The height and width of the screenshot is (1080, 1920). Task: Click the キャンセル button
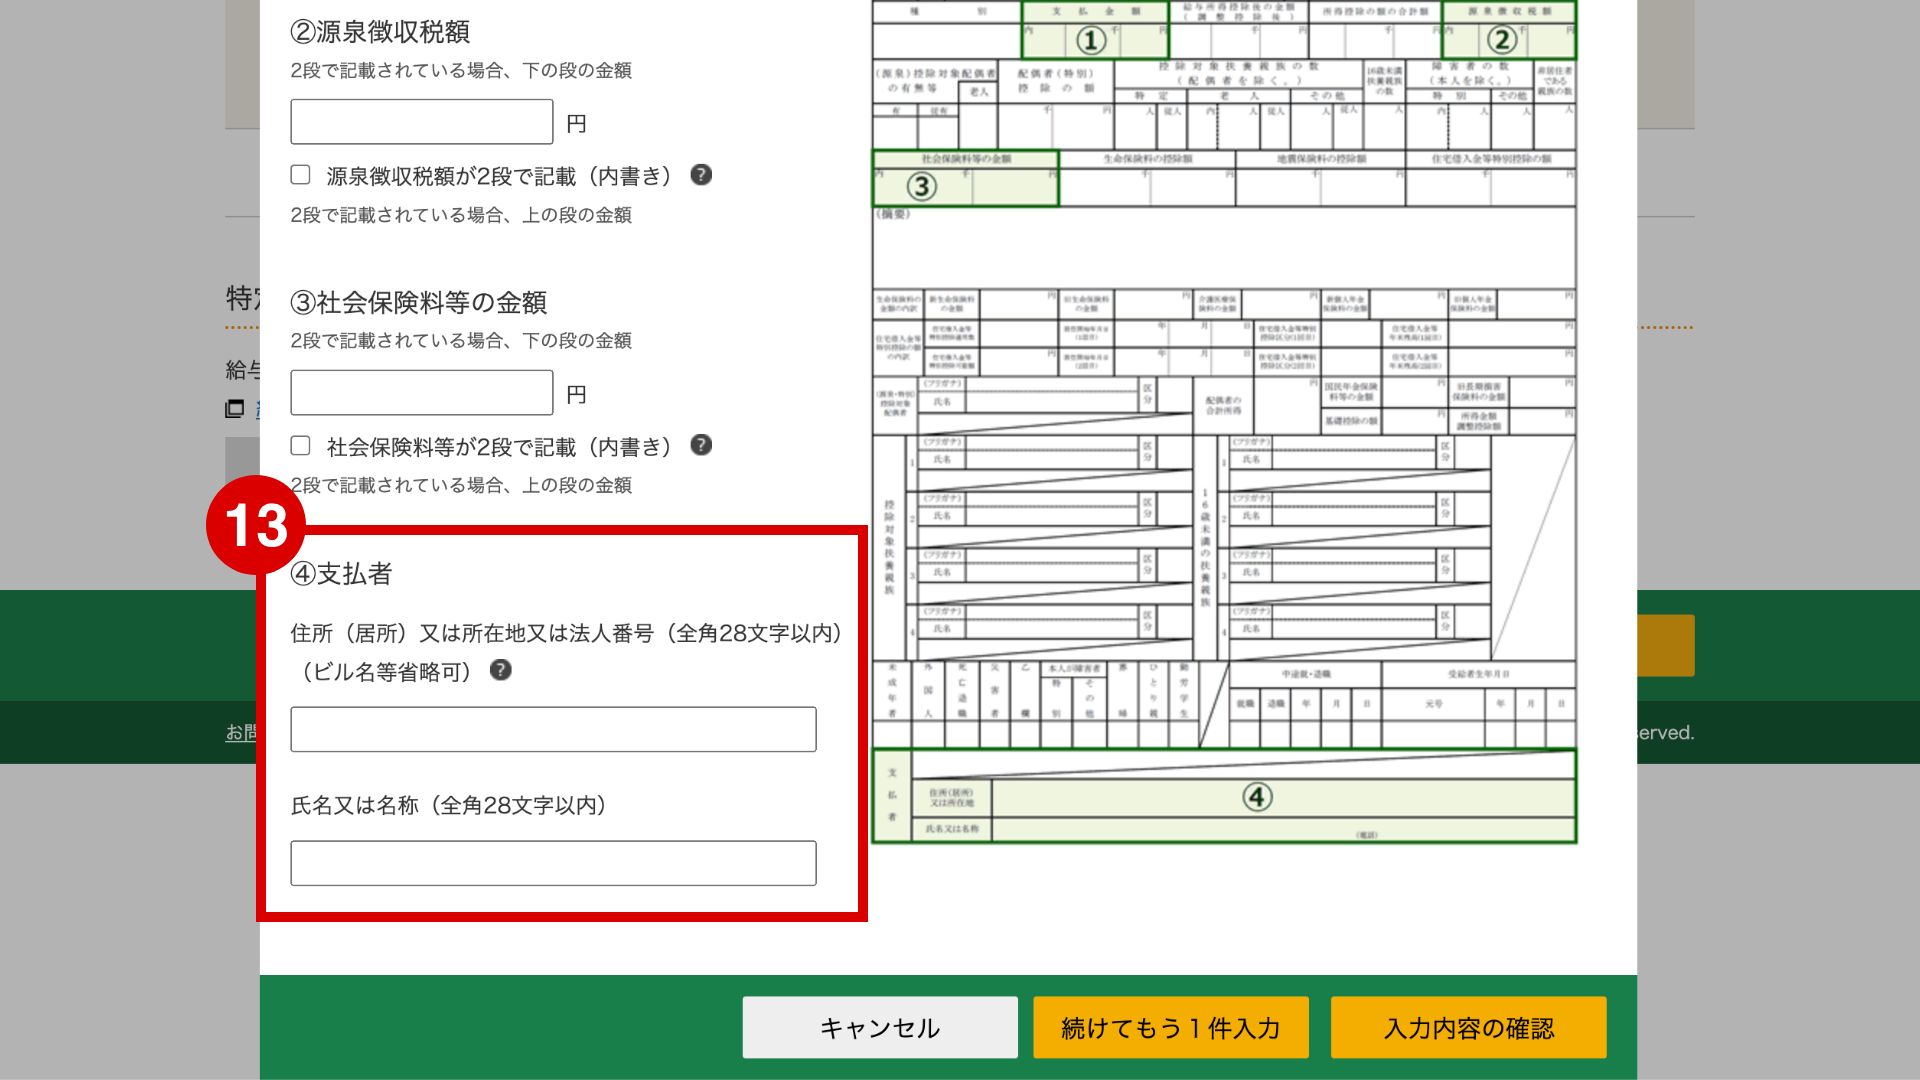tap(880, 1028)
